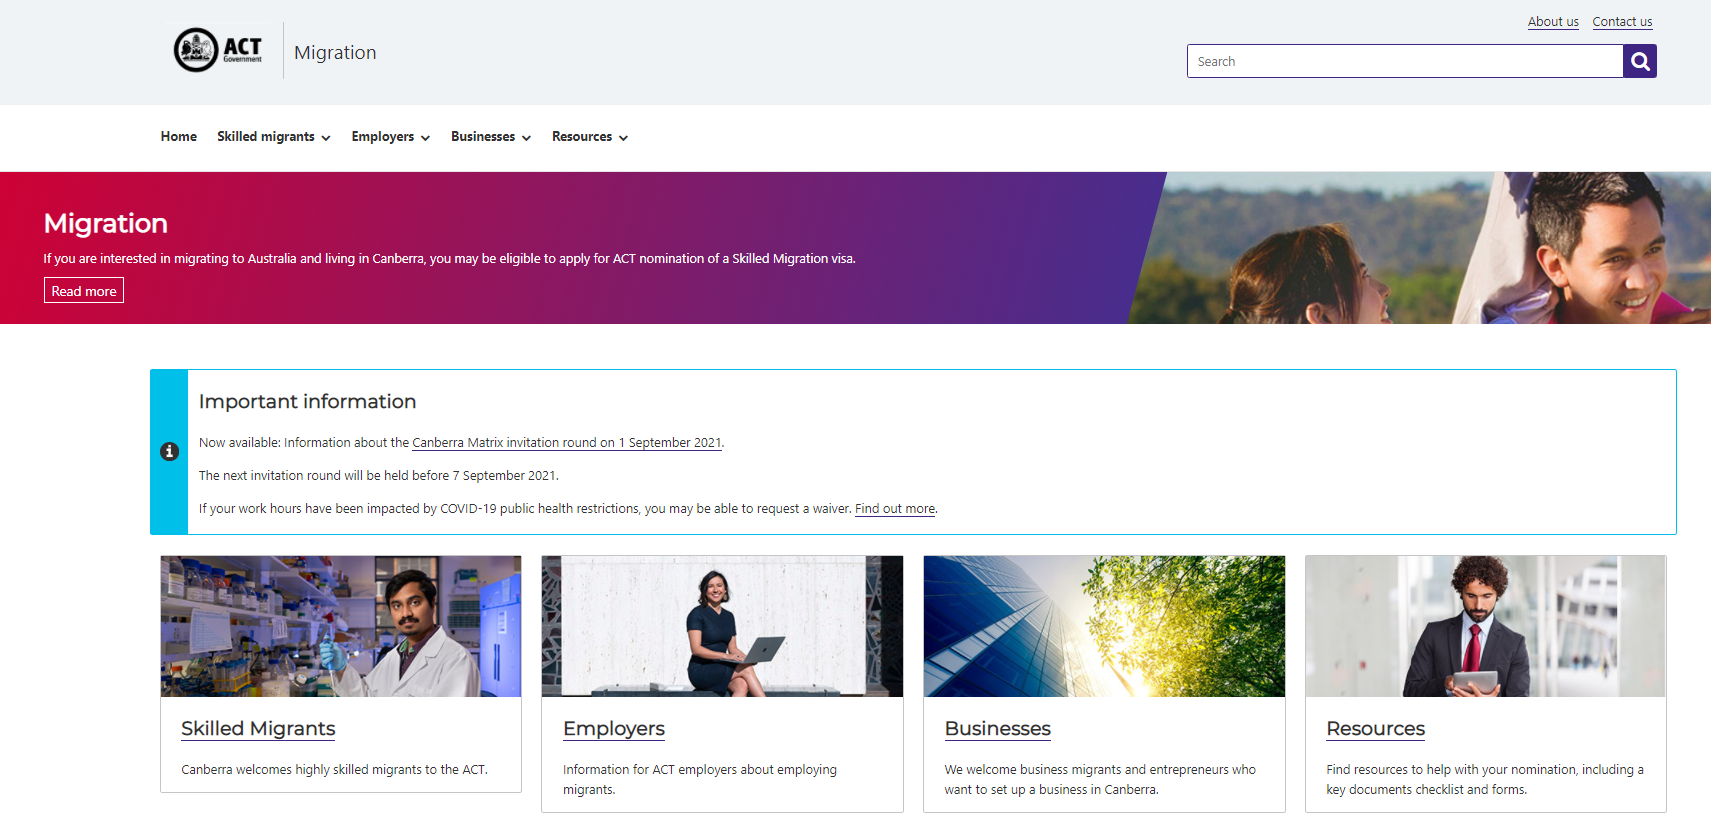This screenshot has width=1711, height=830.
Task: Click the skyscraper and tree Businesses photo
Action: coord(1104,626)
